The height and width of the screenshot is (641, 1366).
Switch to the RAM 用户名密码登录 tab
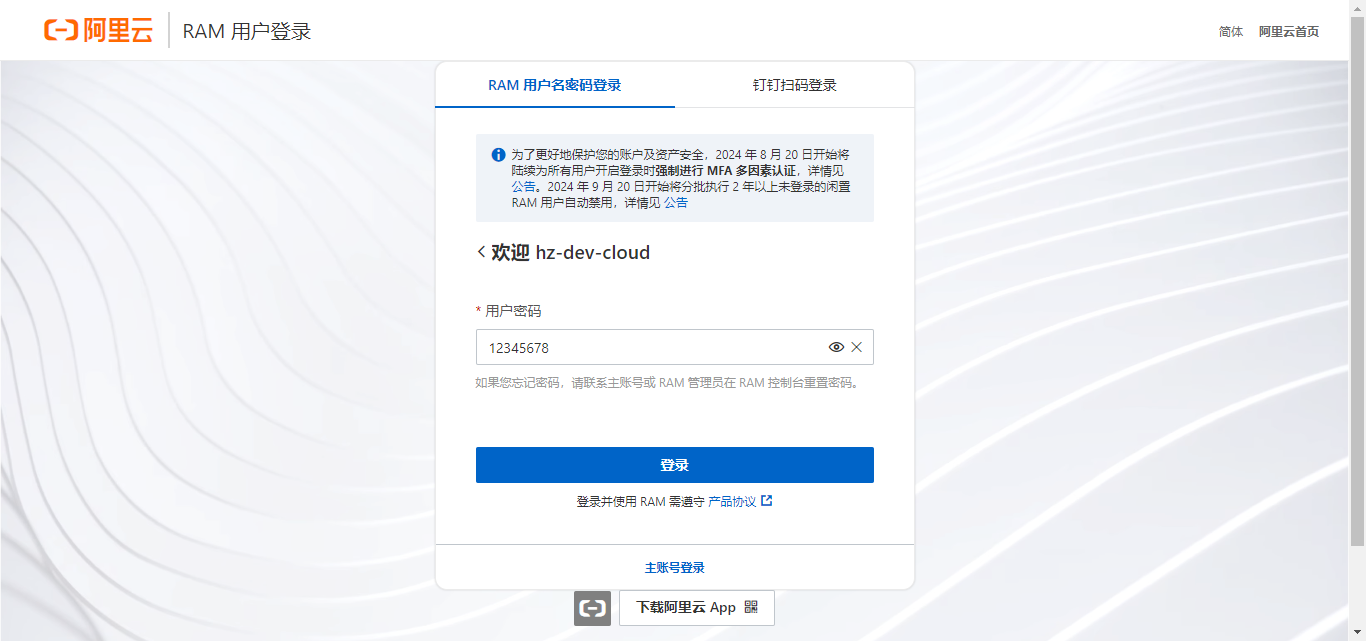coord(555,85)
